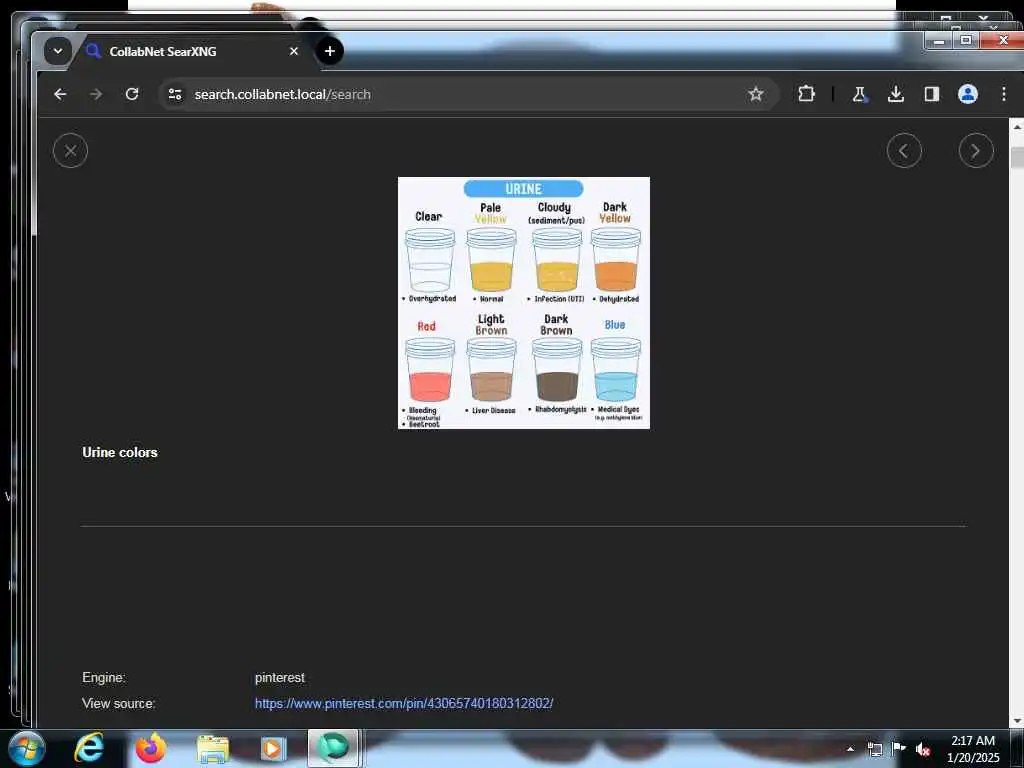Toggle the browser side panel
The image size is (1024, 768).
(x=932, y=94)
